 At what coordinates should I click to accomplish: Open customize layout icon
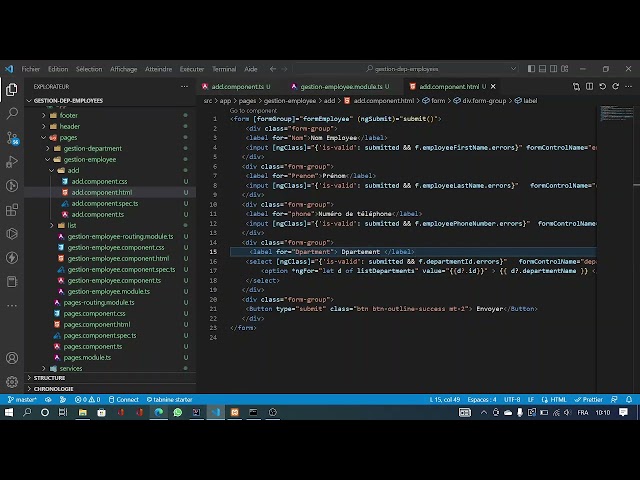[x=564, y=69]
